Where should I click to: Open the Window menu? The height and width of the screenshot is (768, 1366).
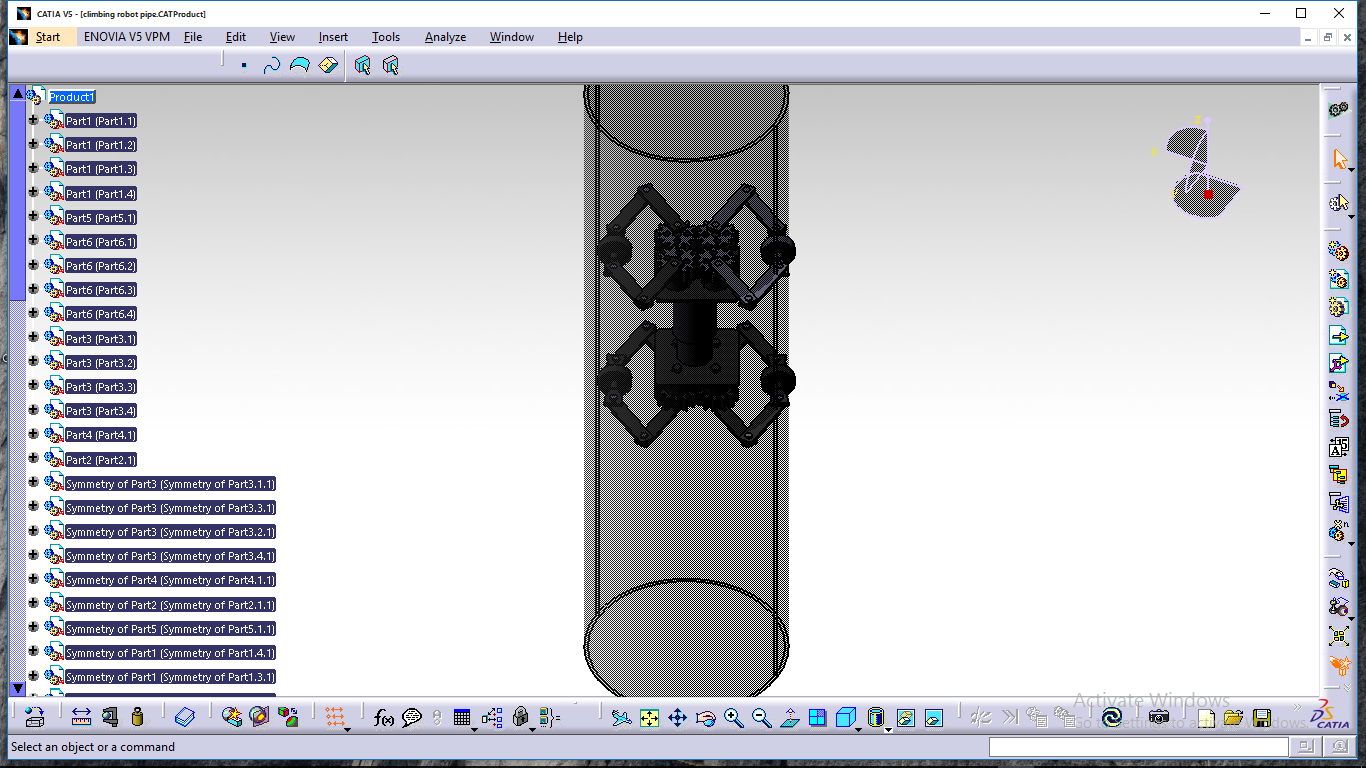[x=512, y=37]
